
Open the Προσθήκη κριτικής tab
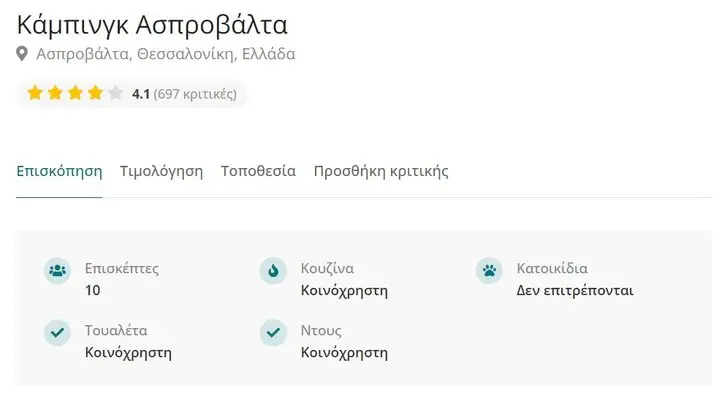[381, 171]
